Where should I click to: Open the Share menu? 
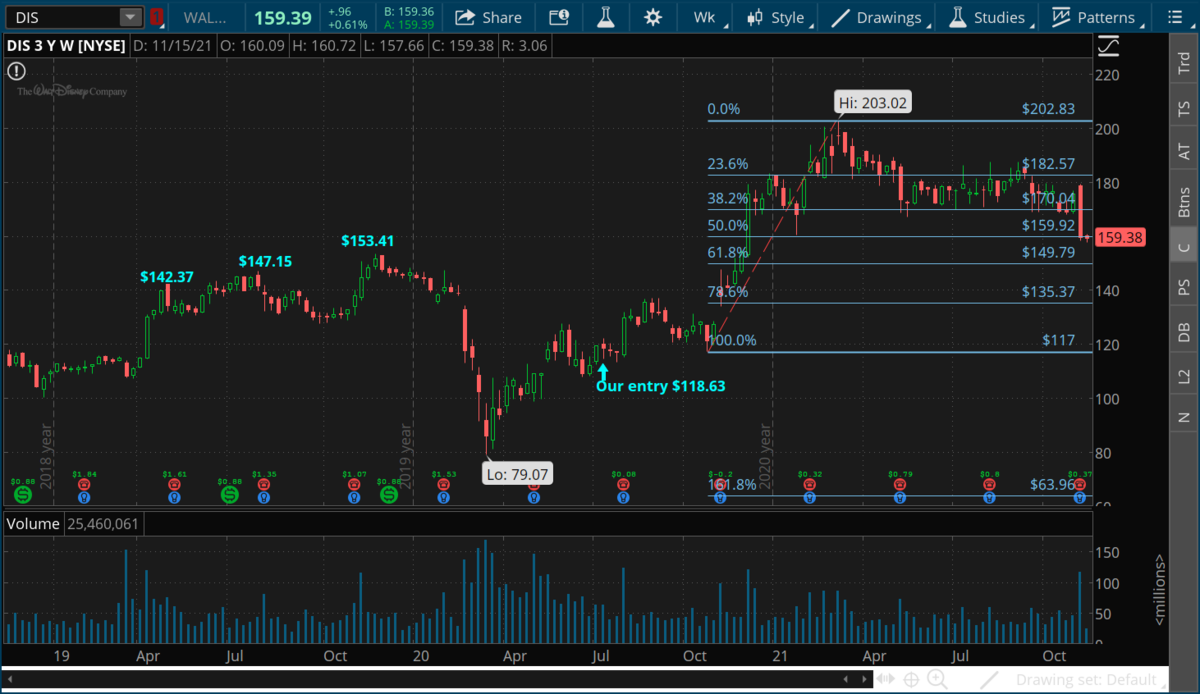point(488,17)
